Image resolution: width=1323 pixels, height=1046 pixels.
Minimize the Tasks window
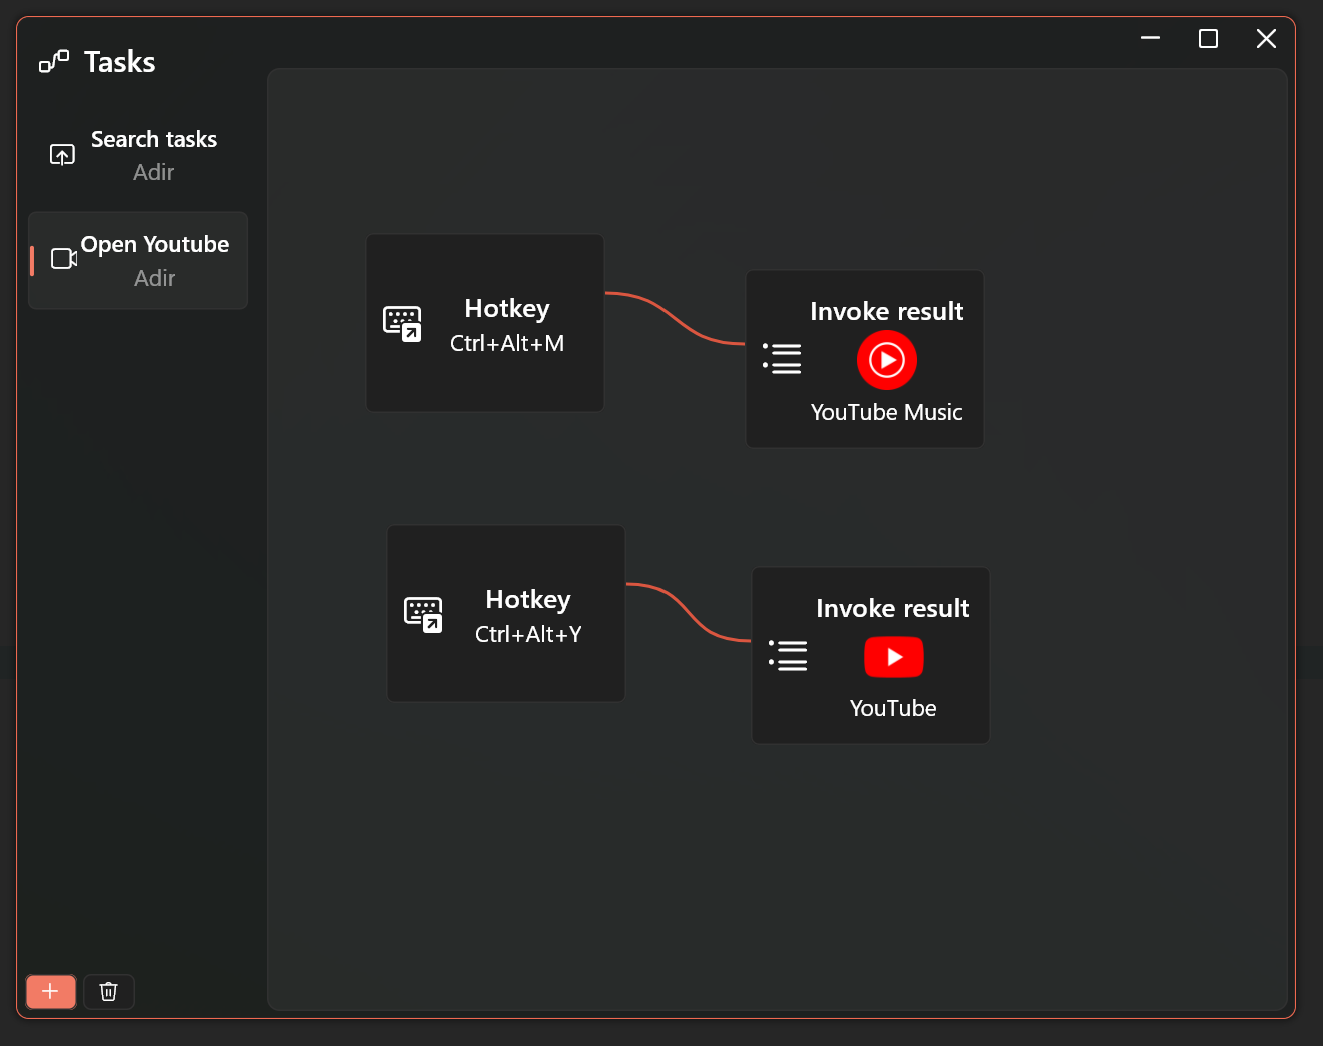tap(1151, 38)
